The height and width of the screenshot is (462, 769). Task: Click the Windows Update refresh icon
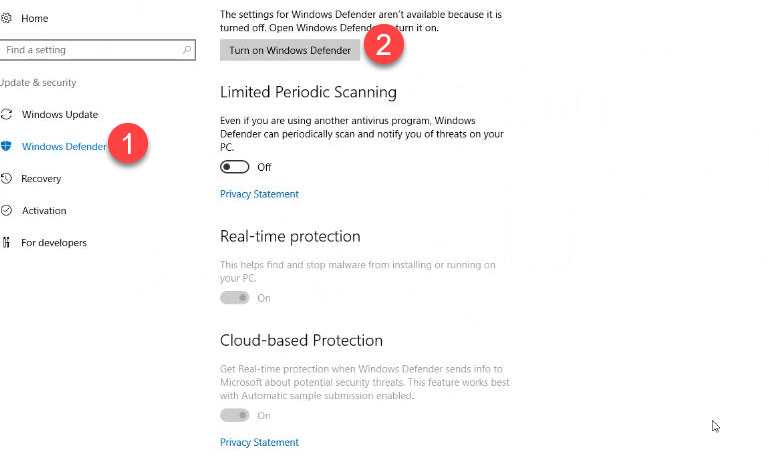pos(6,115)
